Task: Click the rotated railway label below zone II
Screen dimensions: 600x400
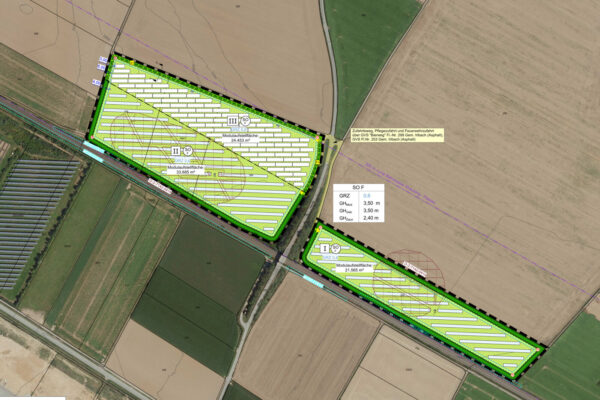Action: 159,186
